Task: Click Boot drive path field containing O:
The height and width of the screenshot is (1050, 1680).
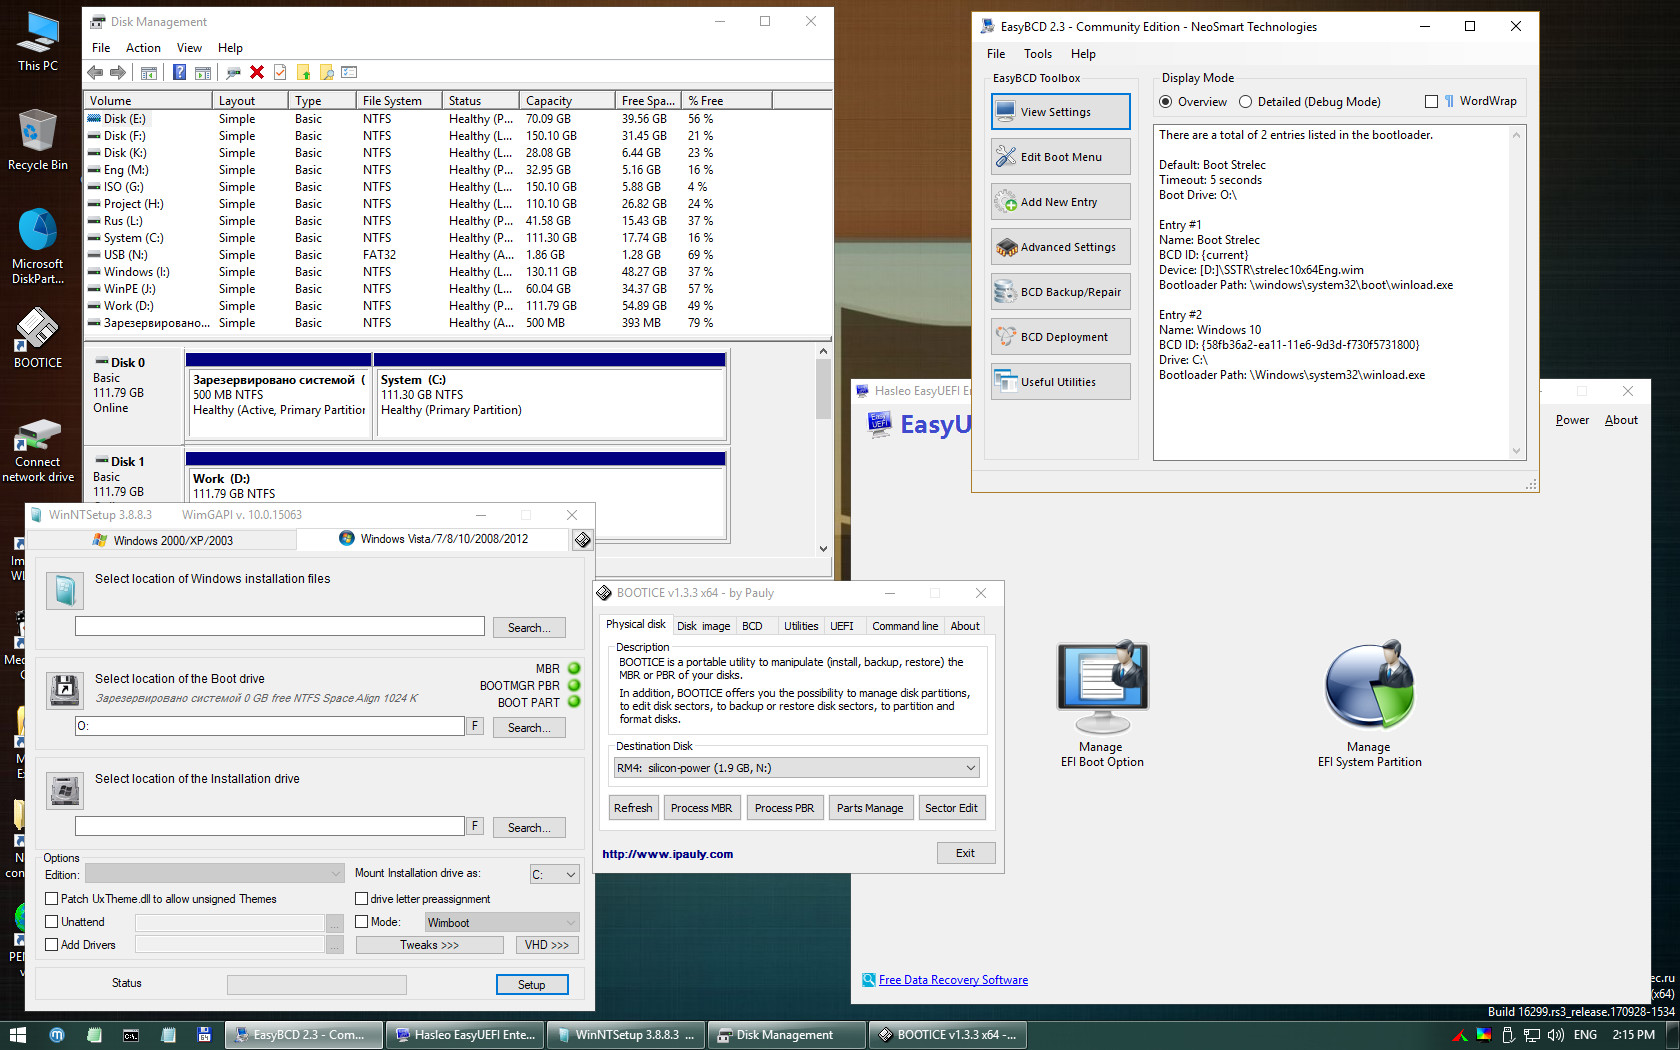Action: click(x=269, y=726)
